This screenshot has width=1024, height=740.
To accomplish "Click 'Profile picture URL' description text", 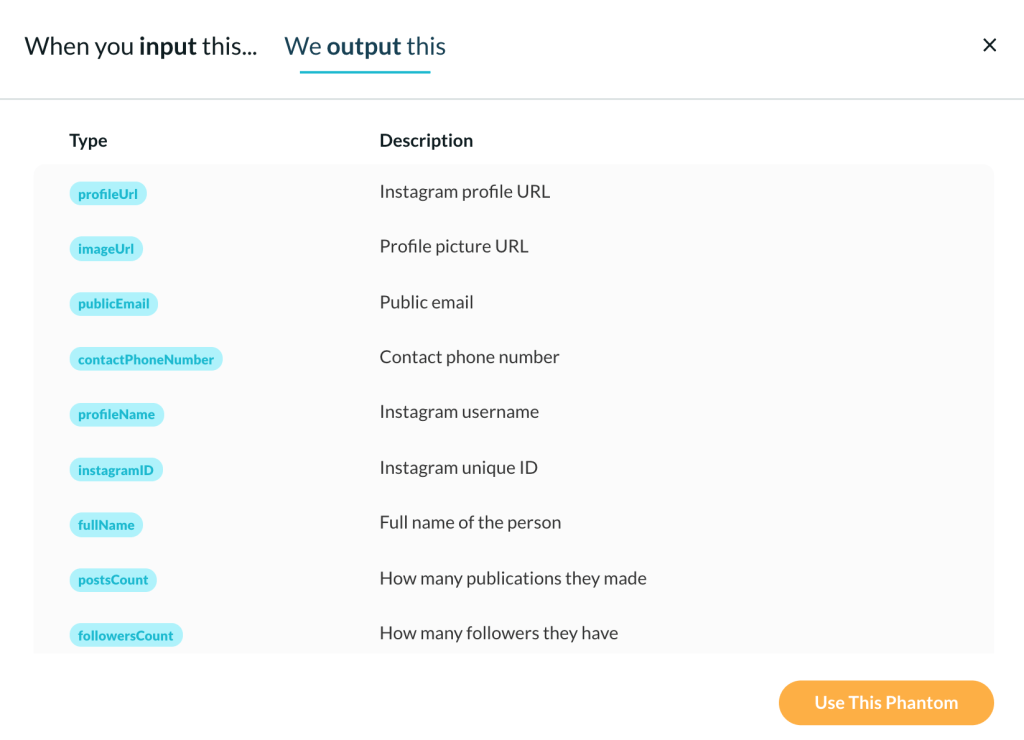I will [453, 246].
